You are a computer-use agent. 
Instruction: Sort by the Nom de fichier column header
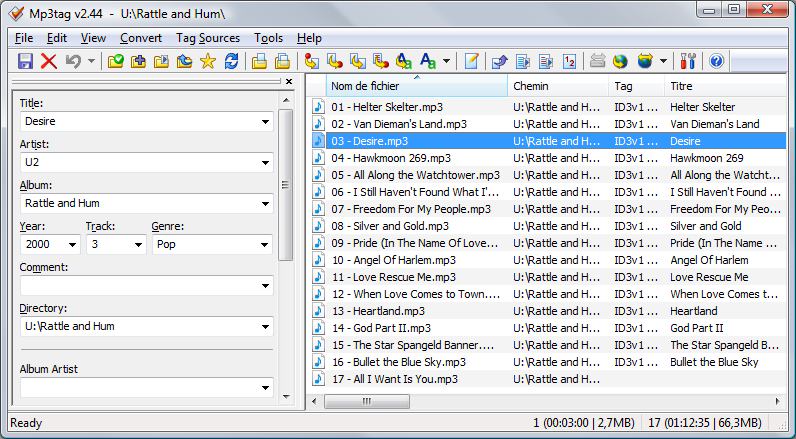pyautogui.click(x=417, y=86)
